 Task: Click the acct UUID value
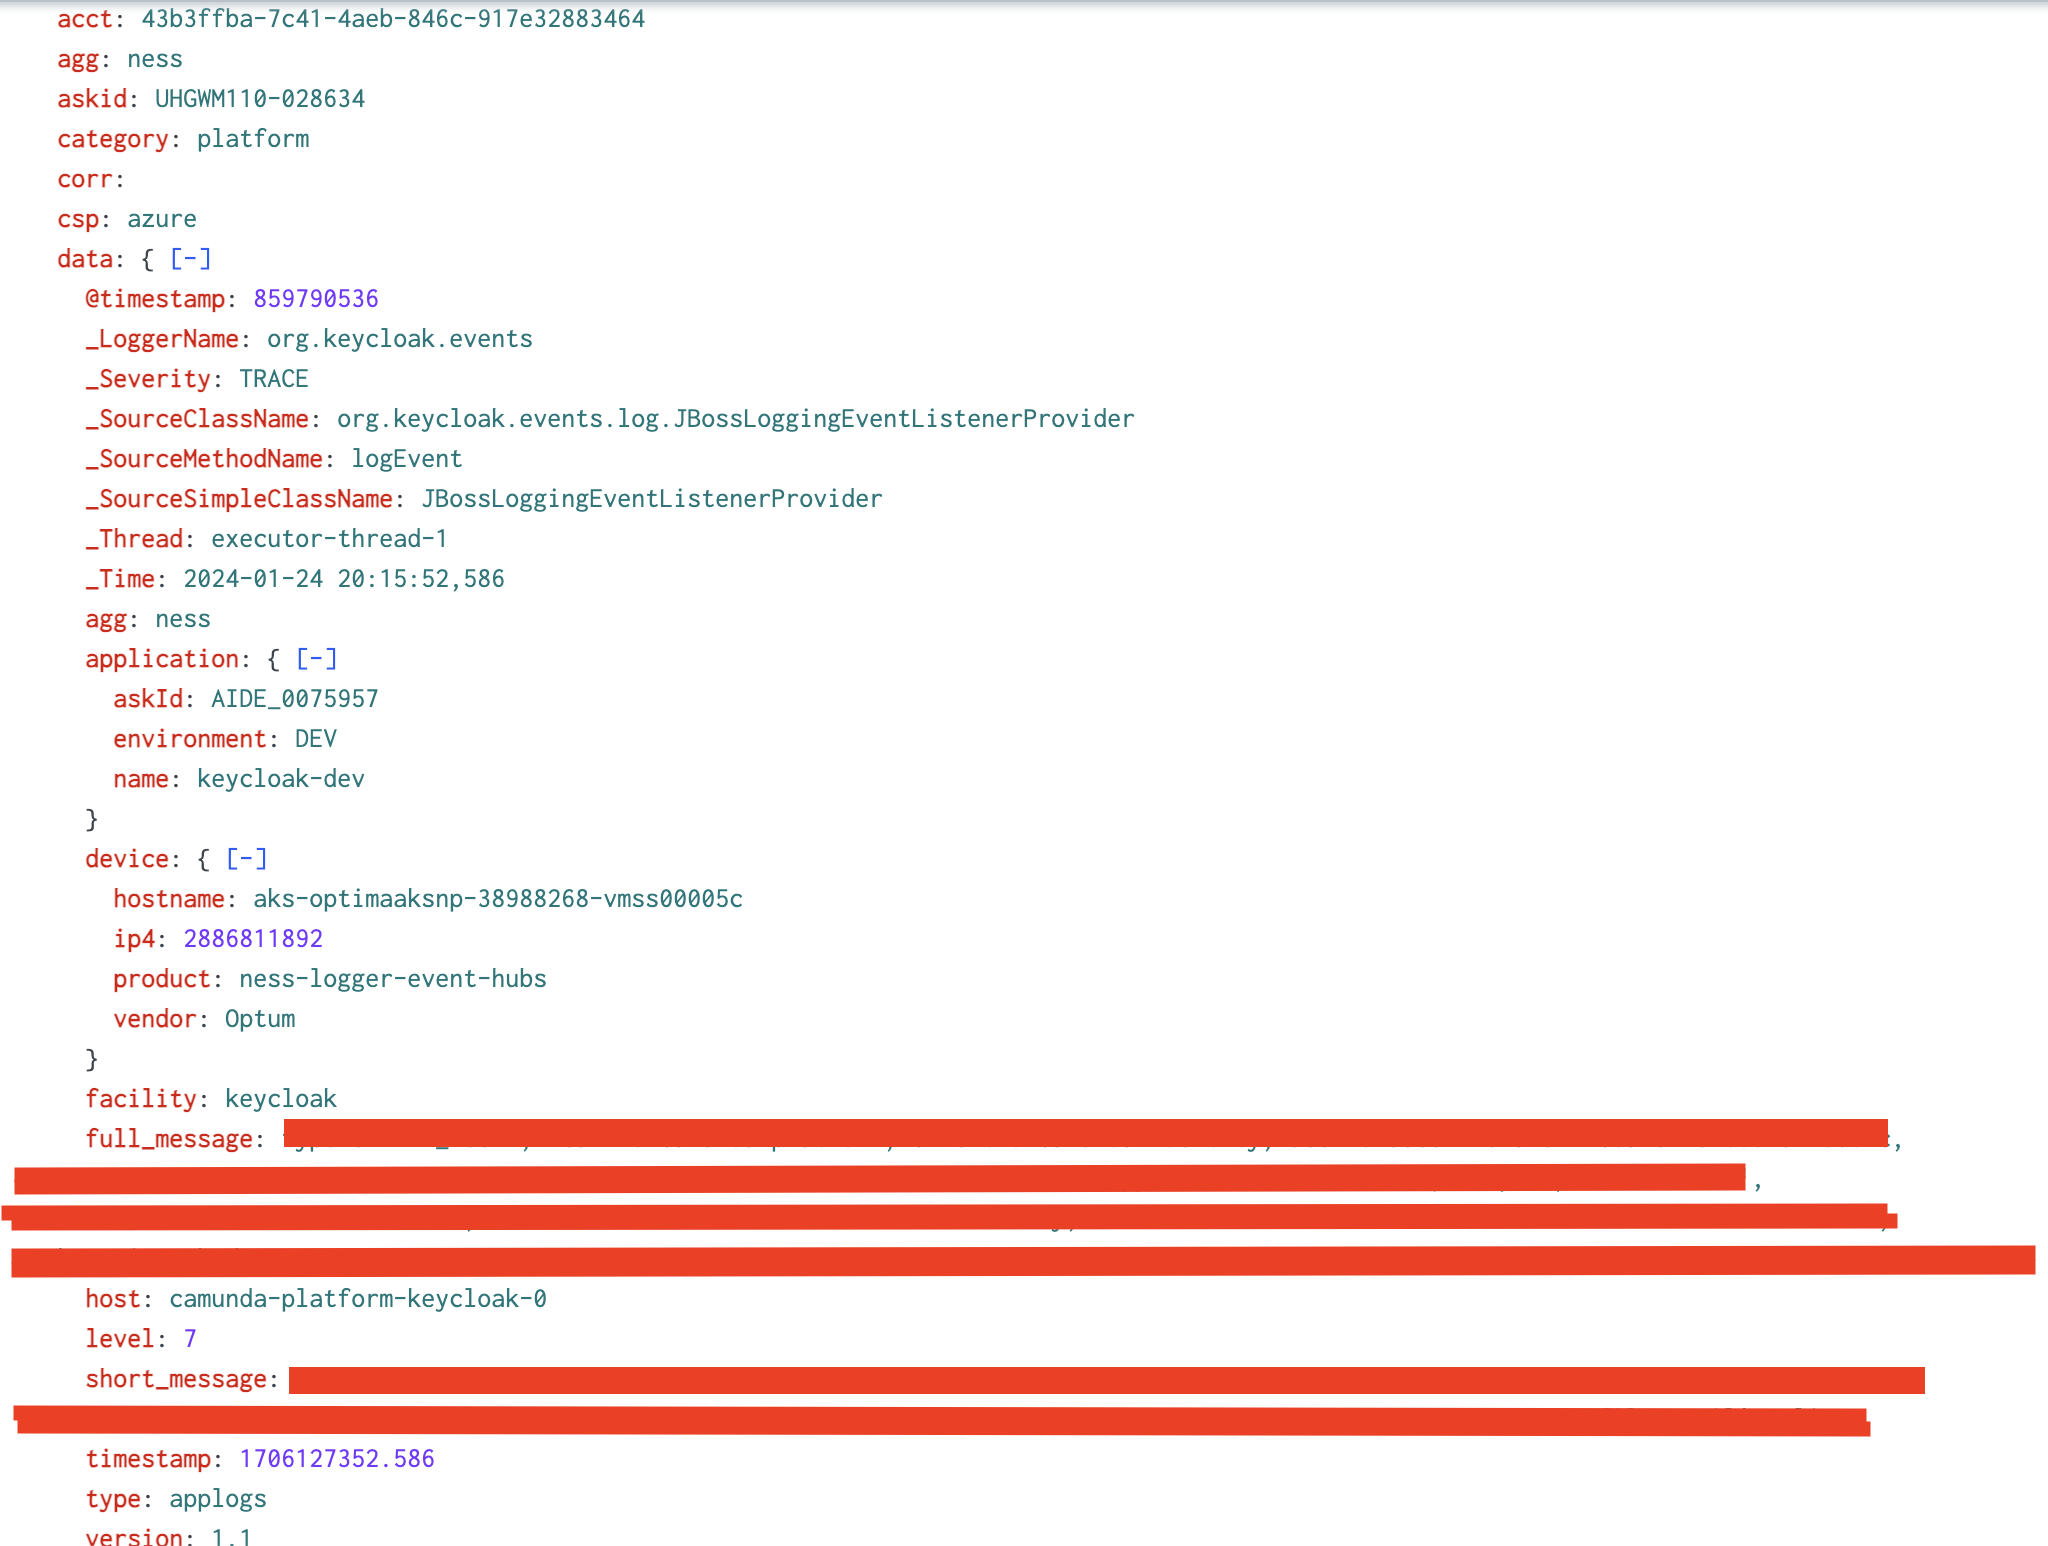(x=393, y=19)
